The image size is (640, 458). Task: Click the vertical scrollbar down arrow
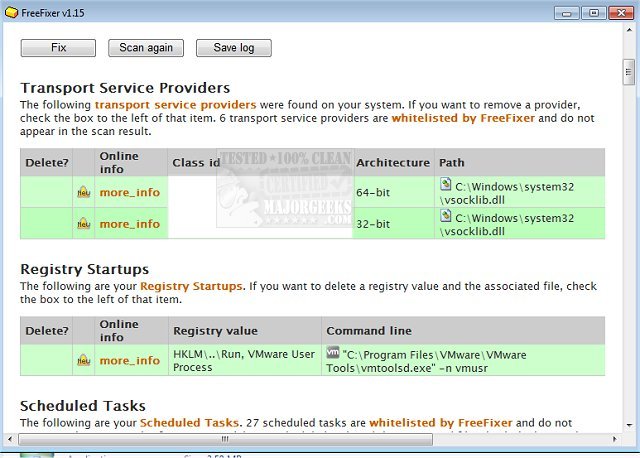point(629,425)
